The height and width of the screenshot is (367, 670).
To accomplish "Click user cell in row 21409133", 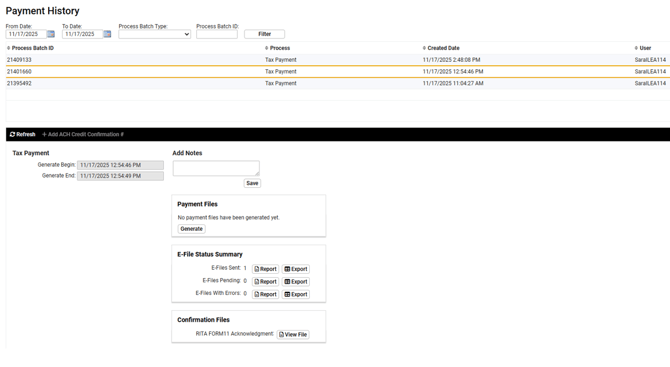I will coord(650,60).
